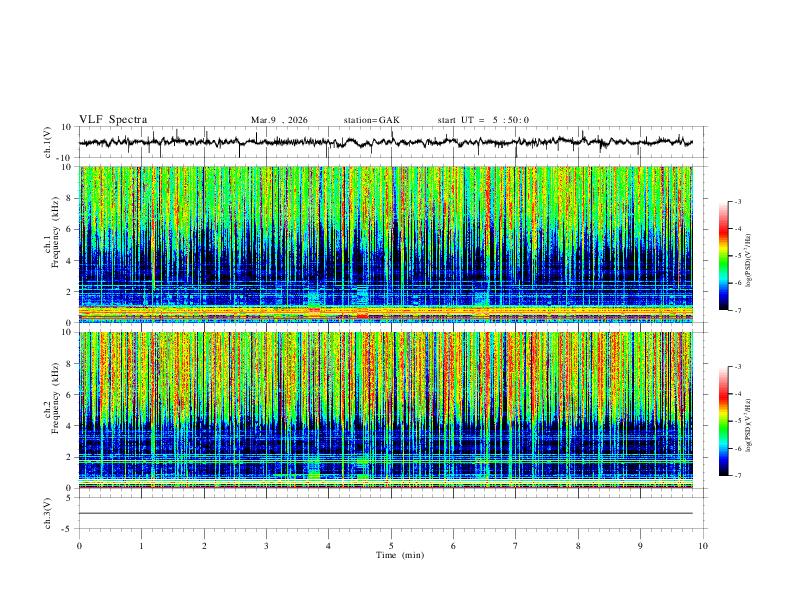Click time axis tick label "8"

(x=578, y=546)
